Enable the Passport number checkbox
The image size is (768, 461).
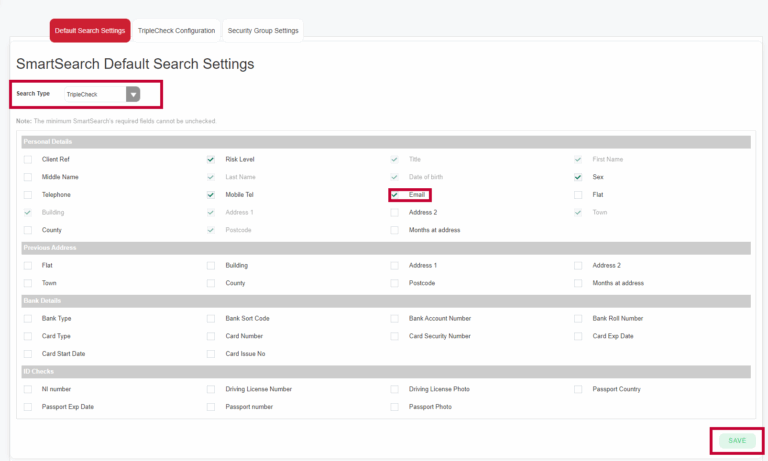point(211,407)
